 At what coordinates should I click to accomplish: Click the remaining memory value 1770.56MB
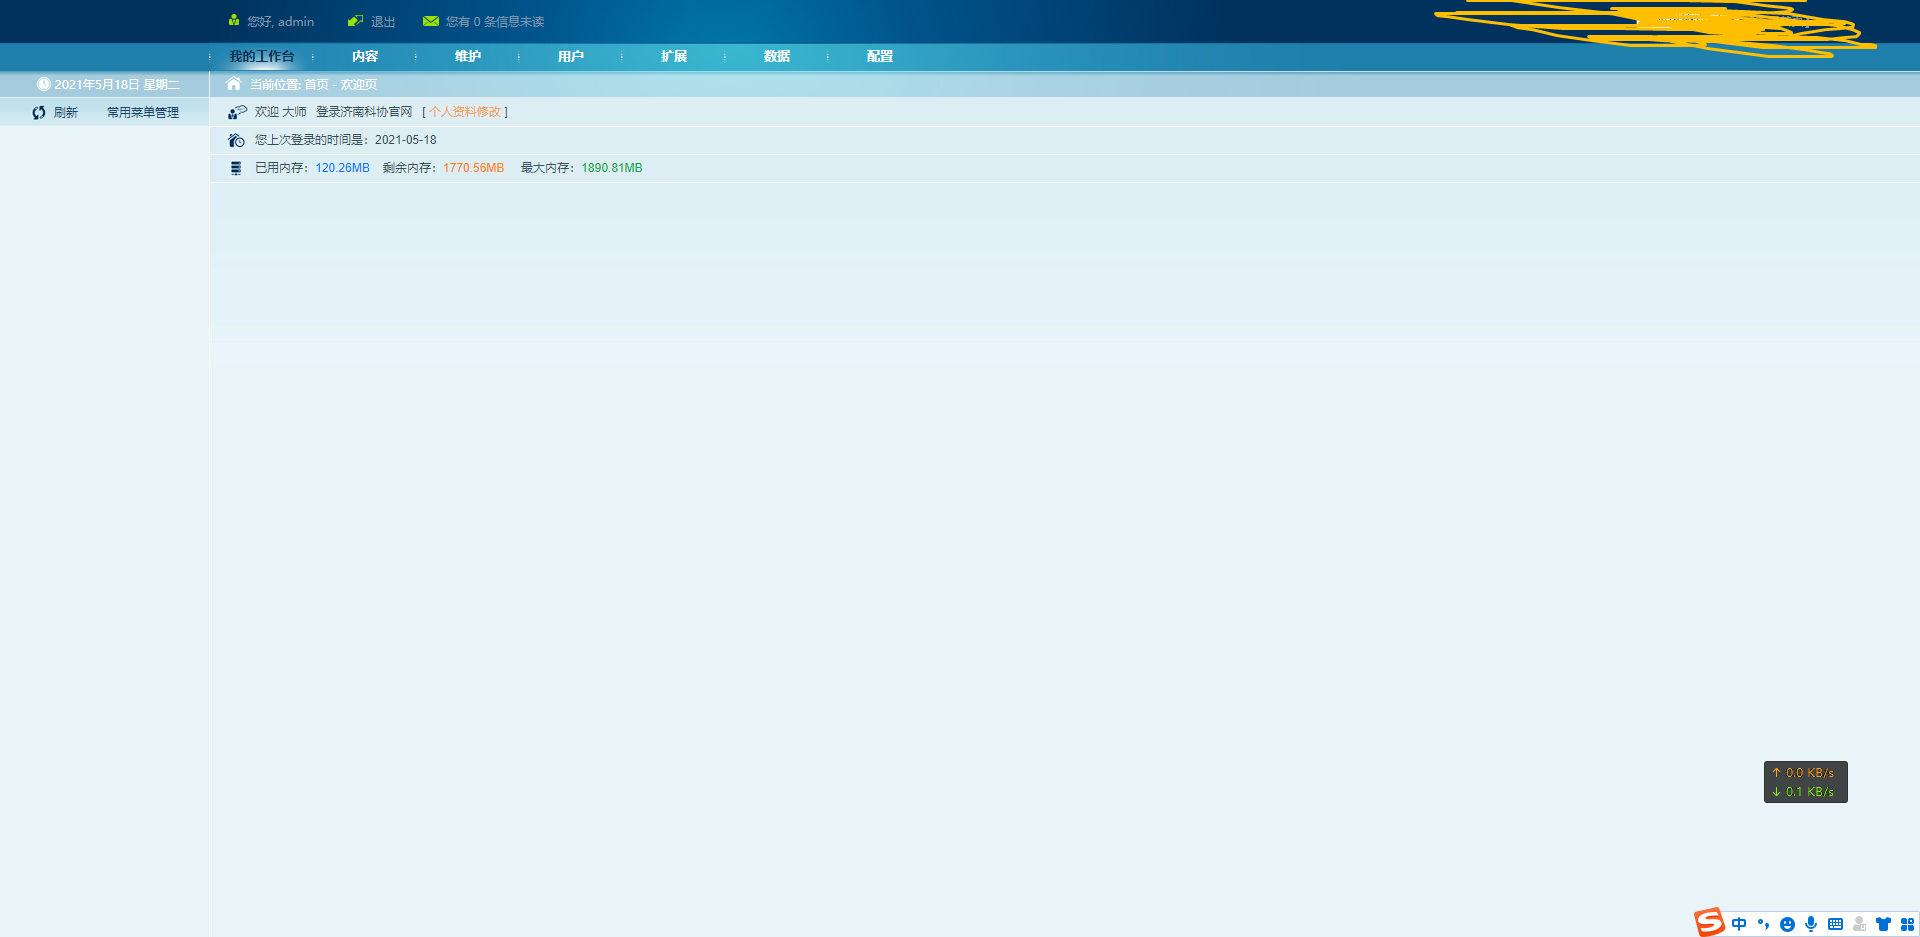click(474, 168)
